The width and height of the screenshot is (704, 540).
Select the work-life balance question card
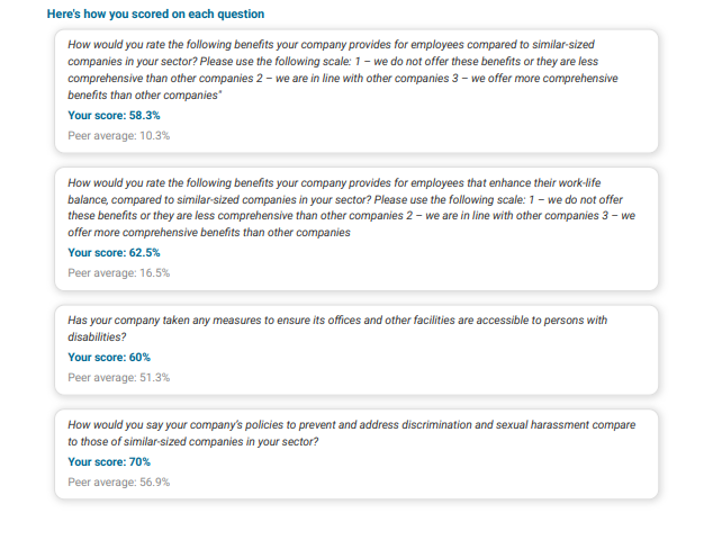356,229
